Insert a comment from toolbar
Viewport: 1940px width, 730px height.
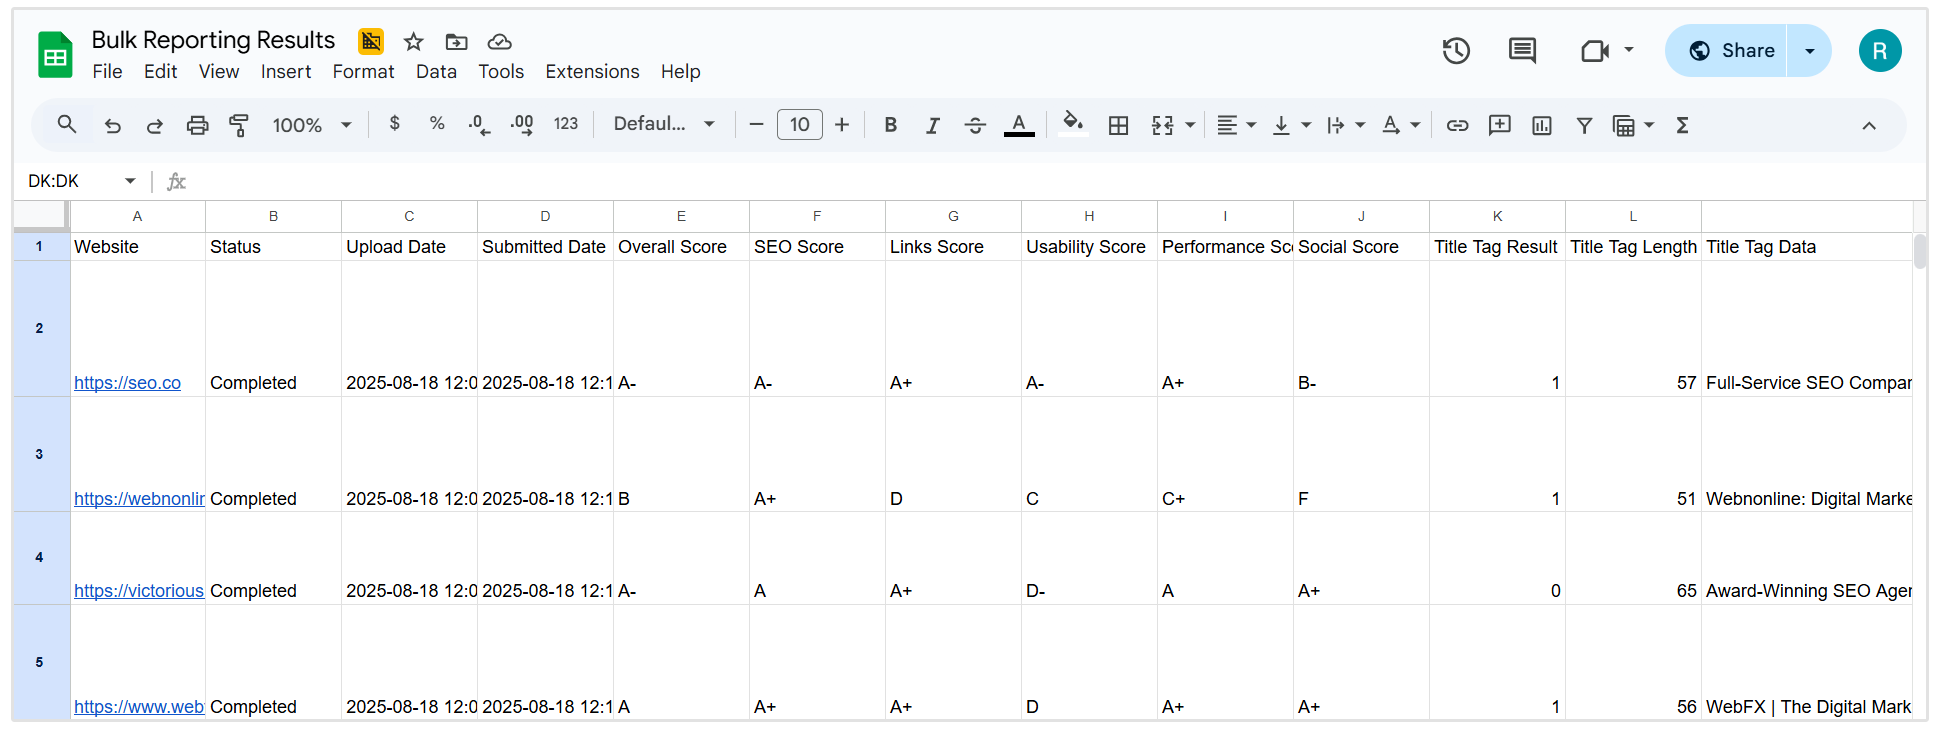[1499, 125]
